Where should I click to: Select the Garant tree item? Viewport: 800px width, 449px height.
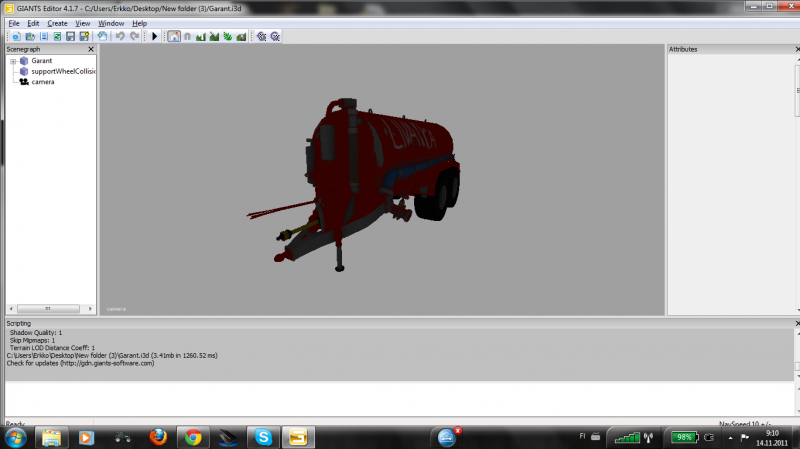point(41,61)
